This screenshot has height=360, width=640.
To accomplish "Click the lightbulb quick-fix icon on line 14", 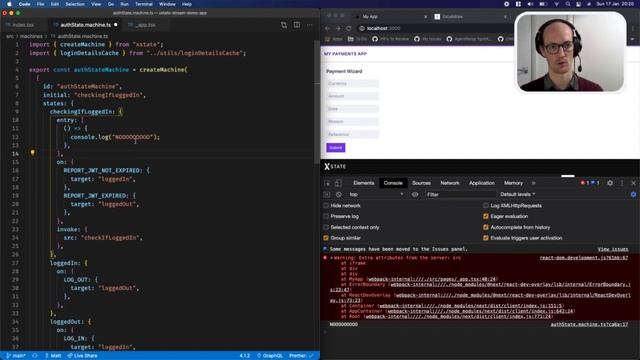I will (33, 153).
